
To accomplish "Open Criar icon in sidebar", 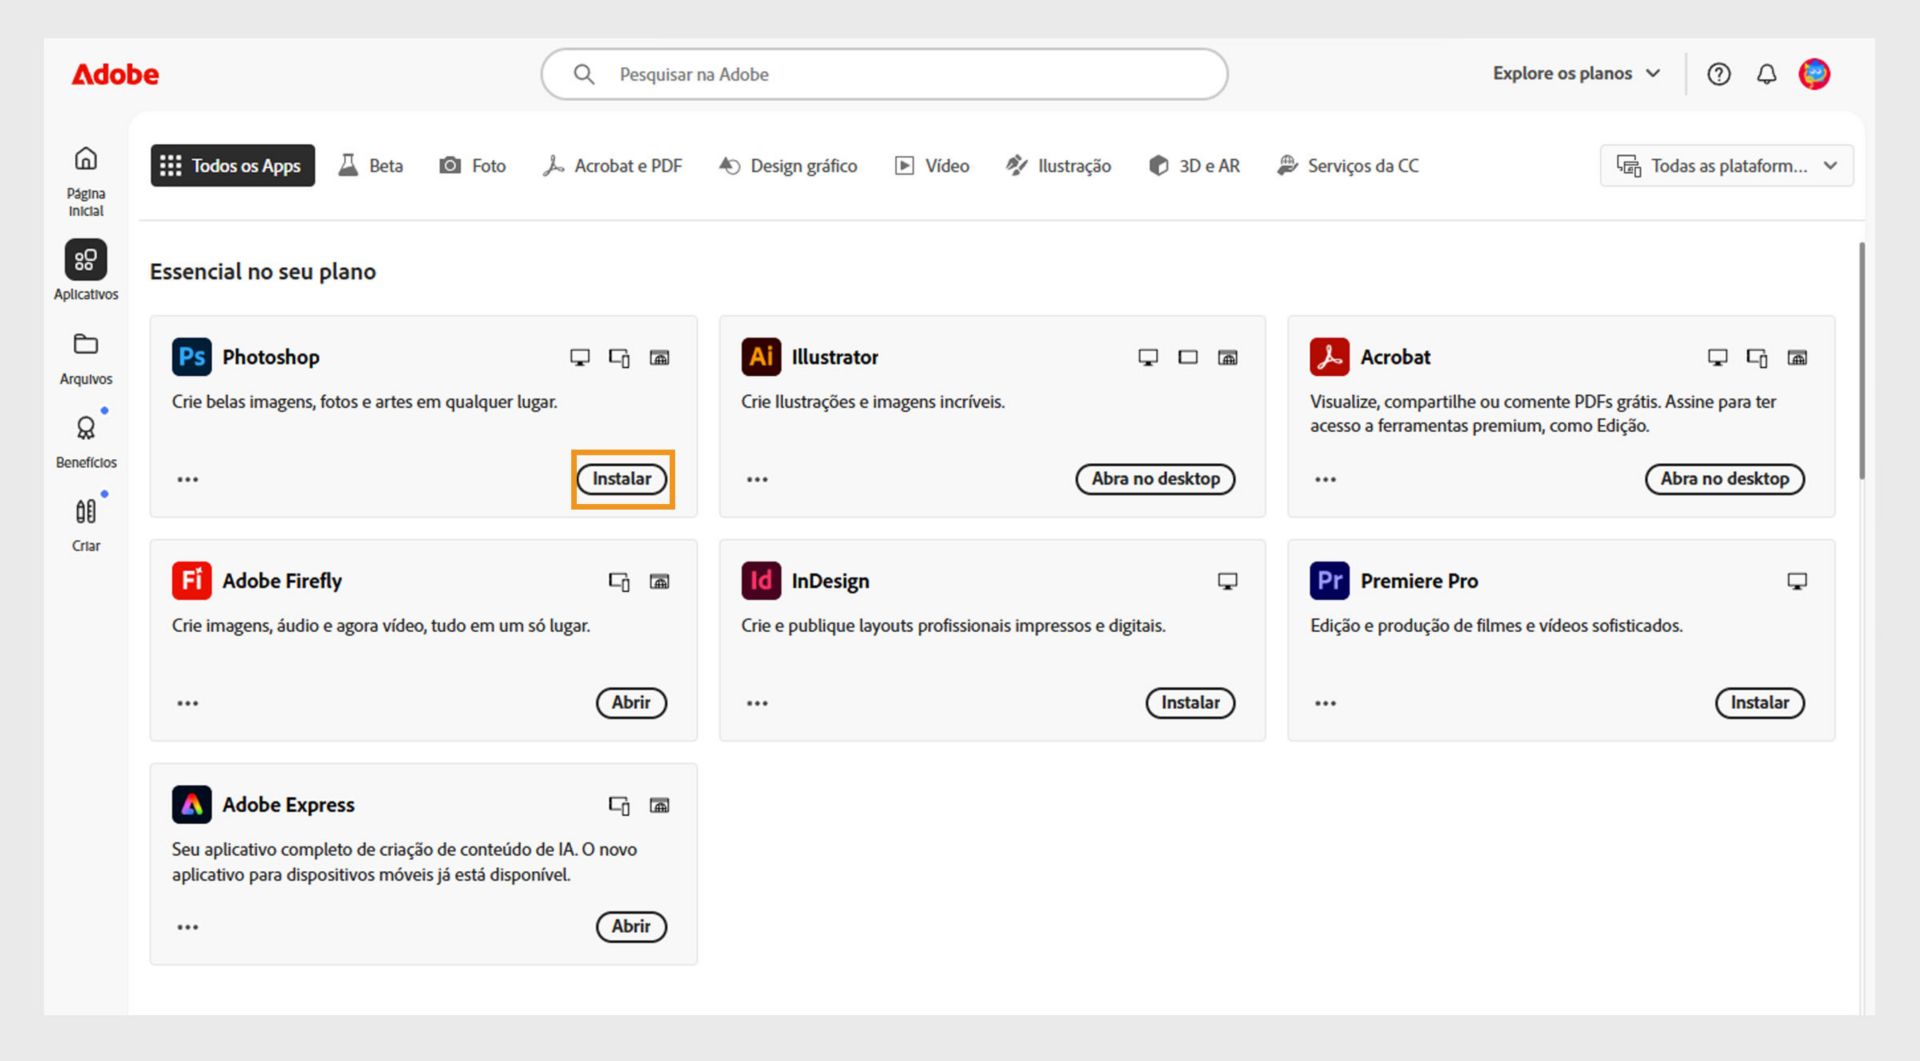I will (x=86, y=512).
